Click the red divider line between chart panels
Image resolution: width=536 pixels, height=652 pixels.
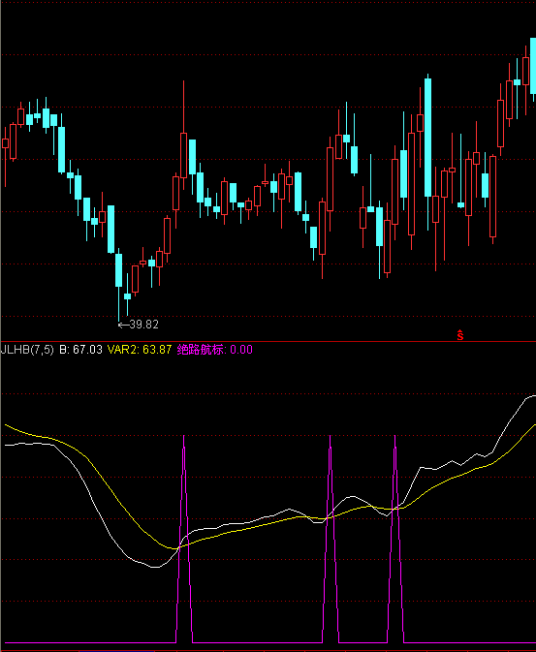click(268, 341)
